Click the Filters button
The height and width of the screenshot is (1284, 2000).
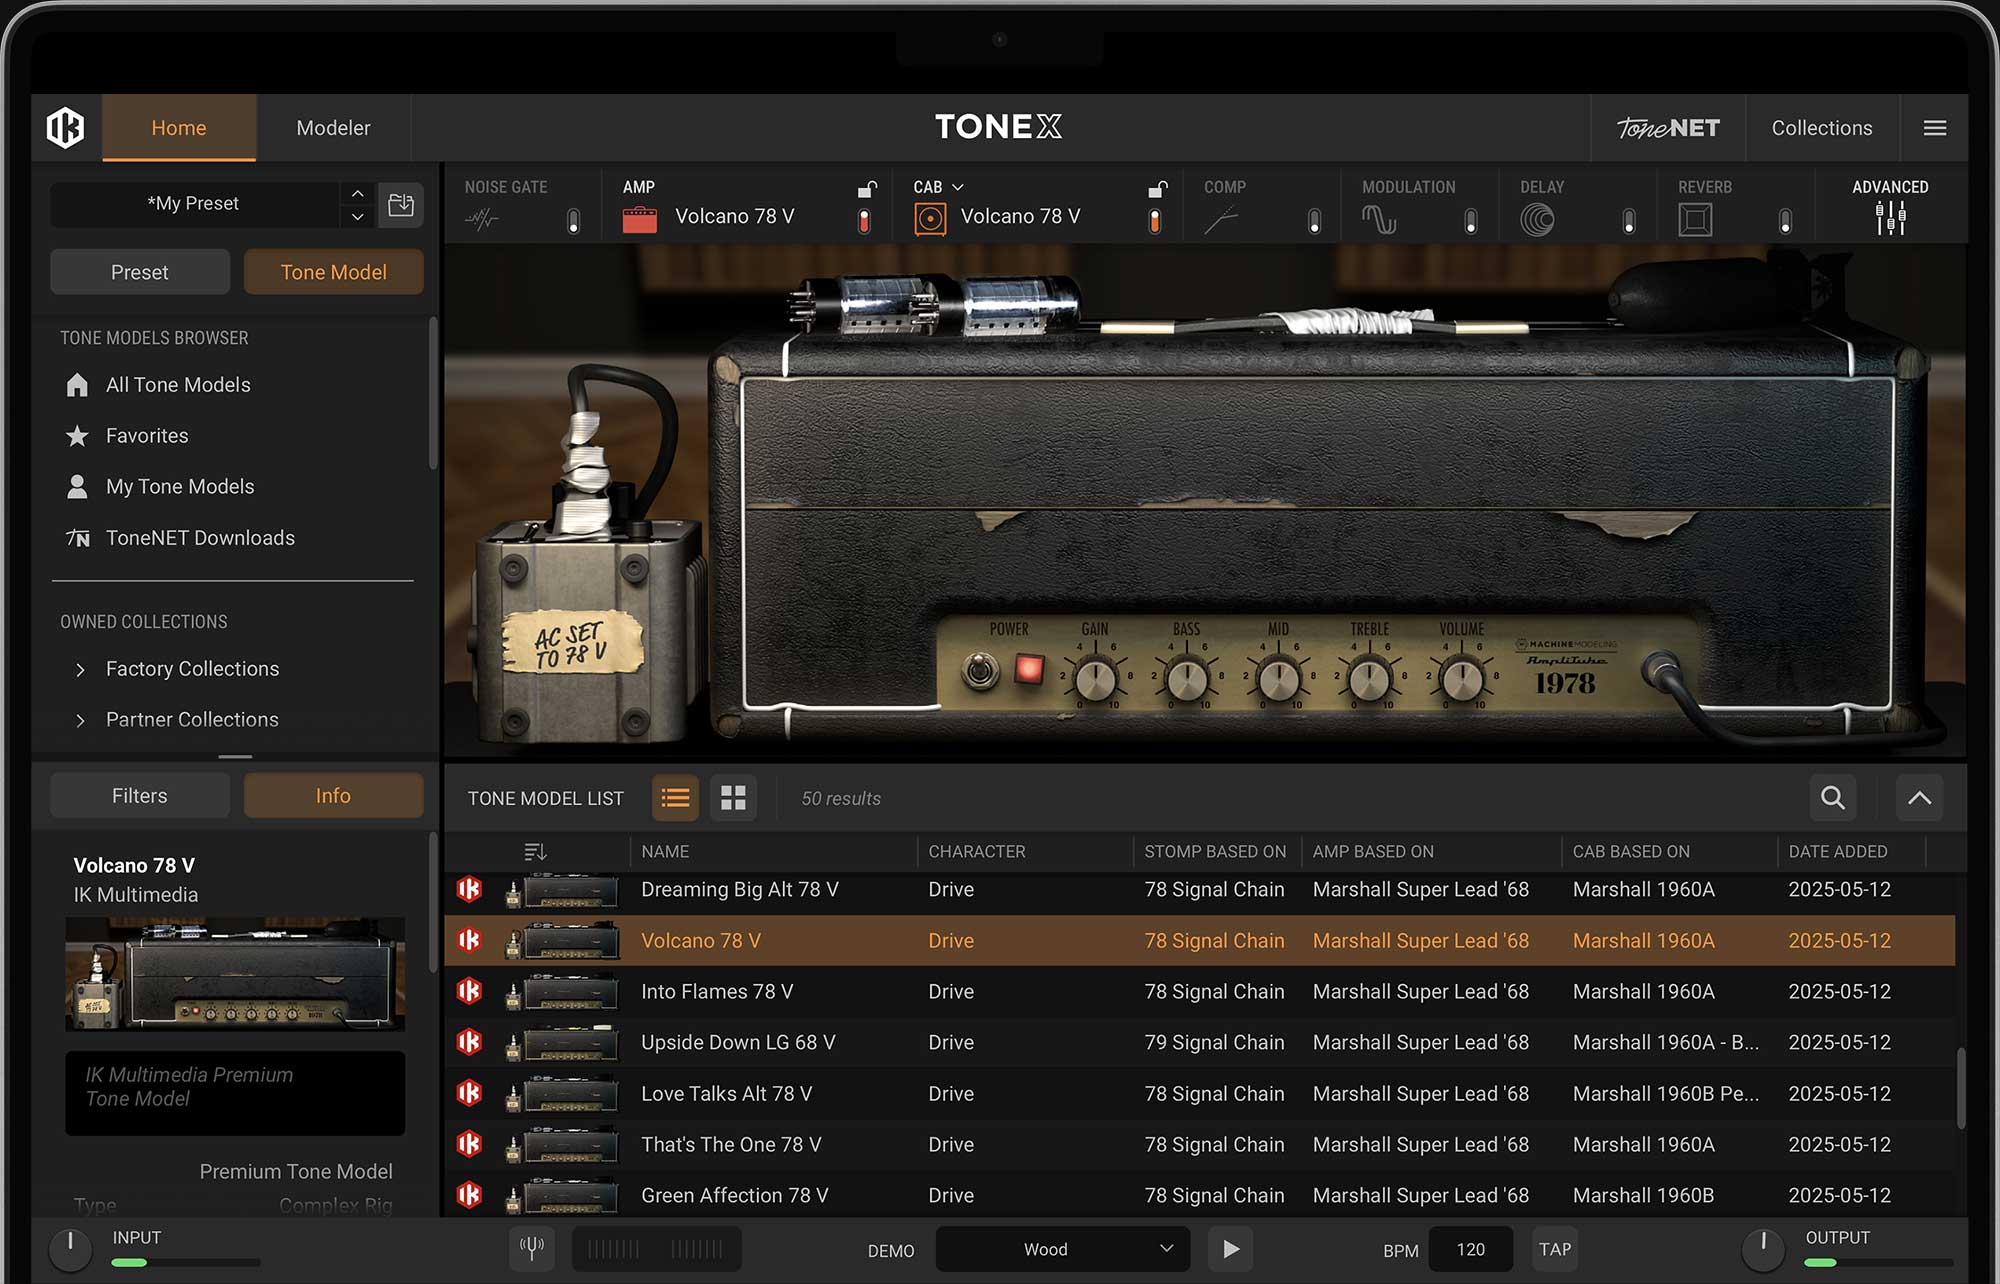(139, 795)
